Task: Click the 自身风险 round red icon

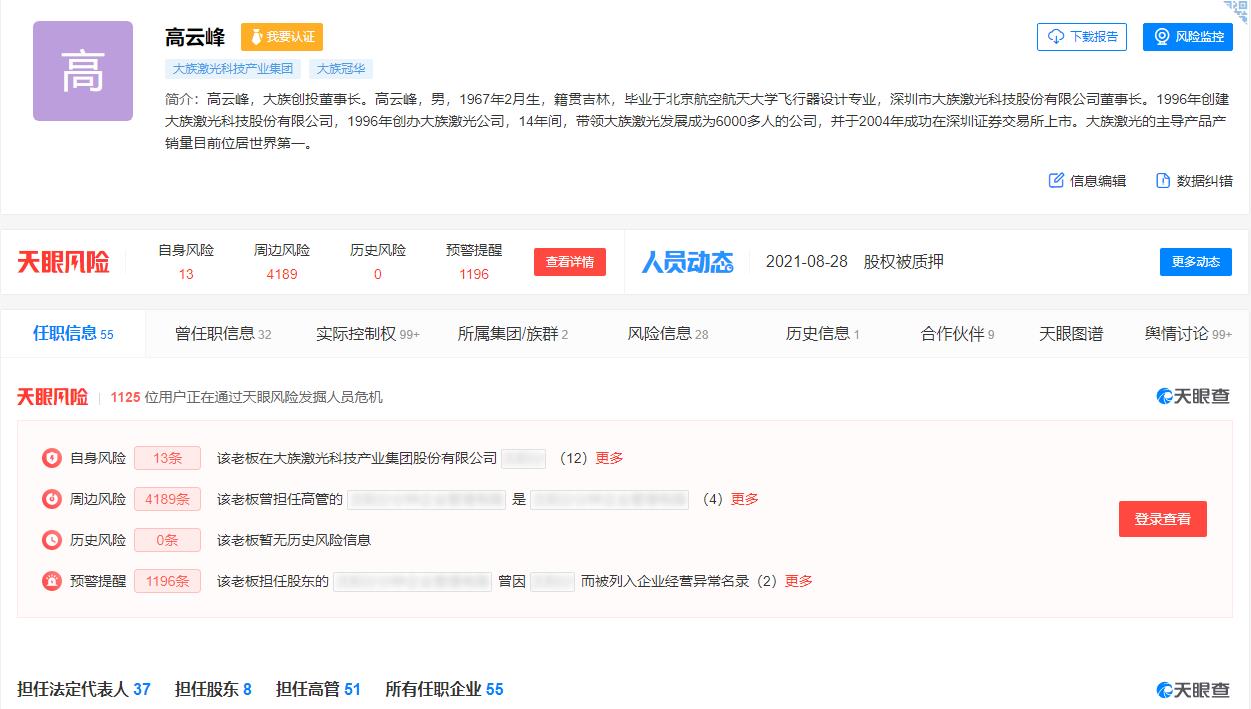Action: tap(52, 458)
